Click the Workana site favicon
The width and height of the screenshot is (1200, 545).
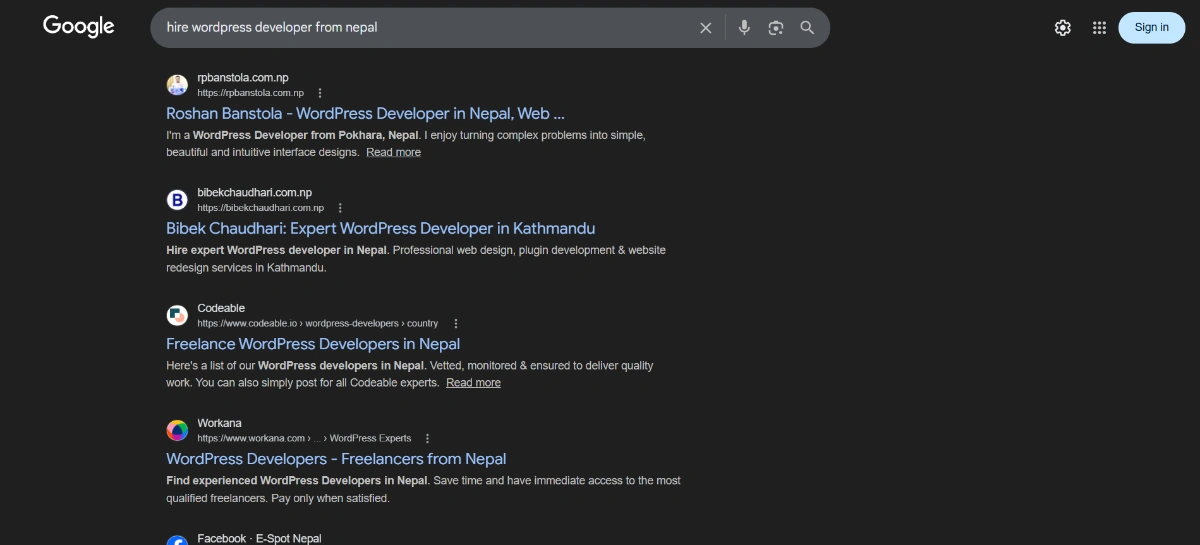pyautogui.click(x=177, y=431)
